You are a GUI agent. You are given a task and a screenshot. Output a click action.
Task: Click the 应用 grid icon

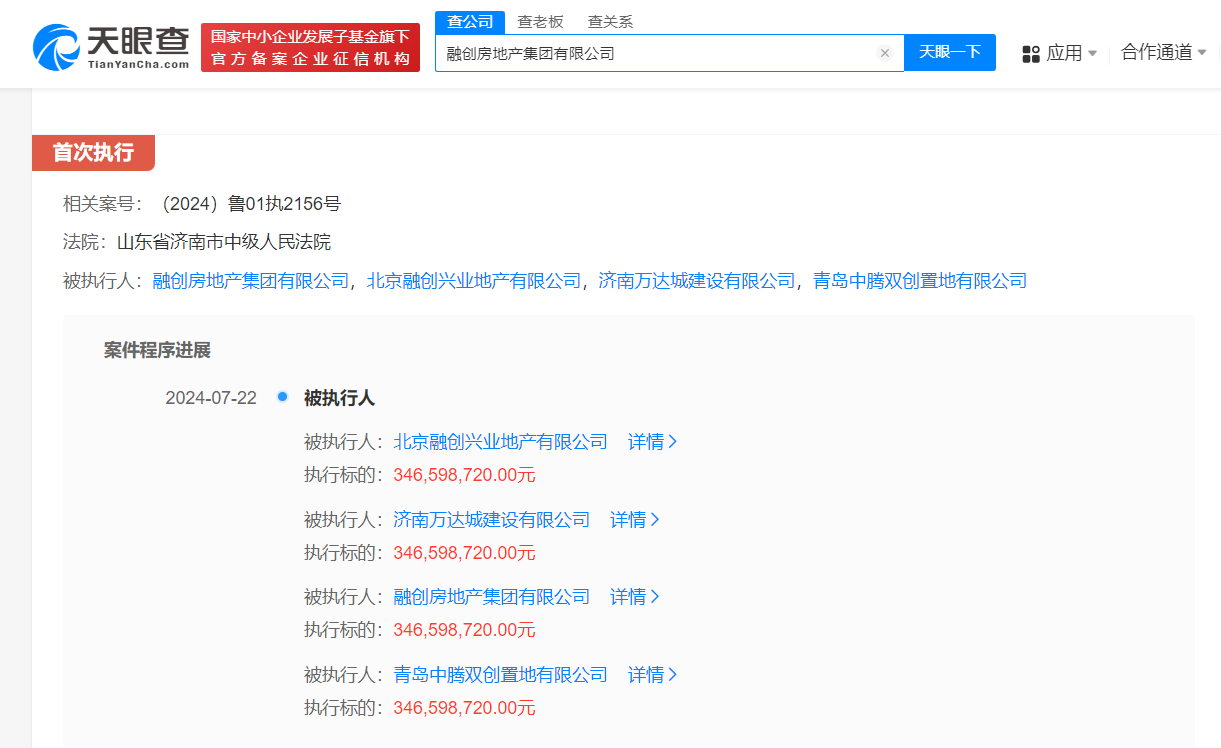click(1030, 54)
